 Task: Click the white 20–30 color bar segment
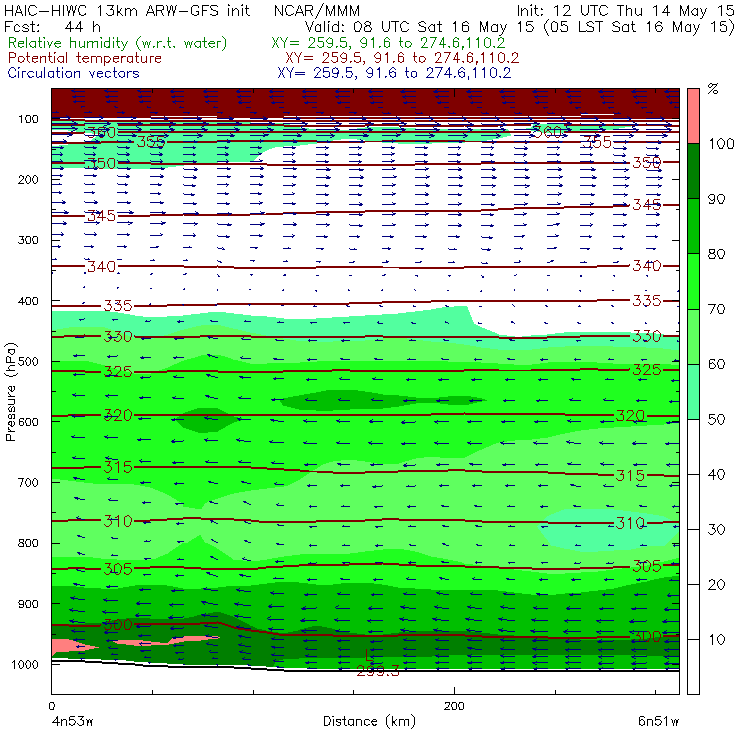693,557
